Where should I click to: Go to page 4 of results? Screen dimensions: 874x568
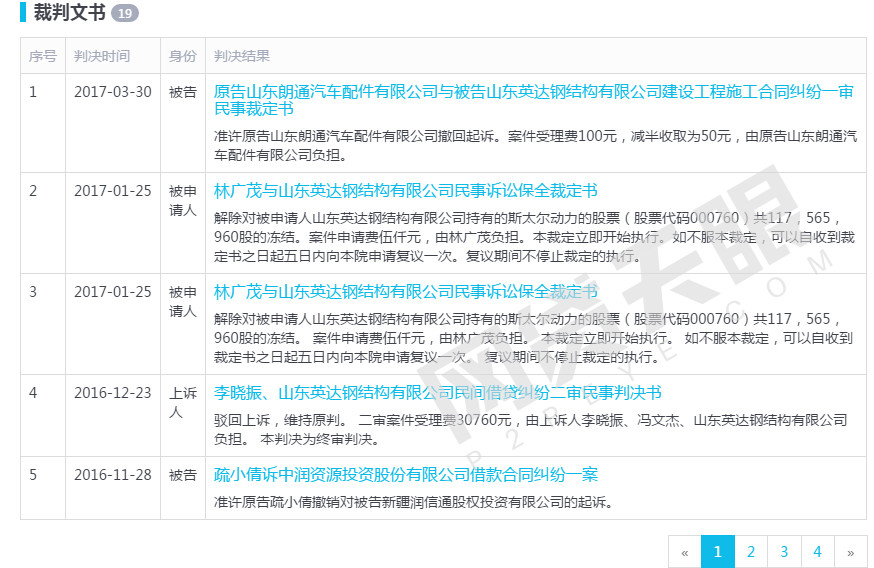point(817,552)
